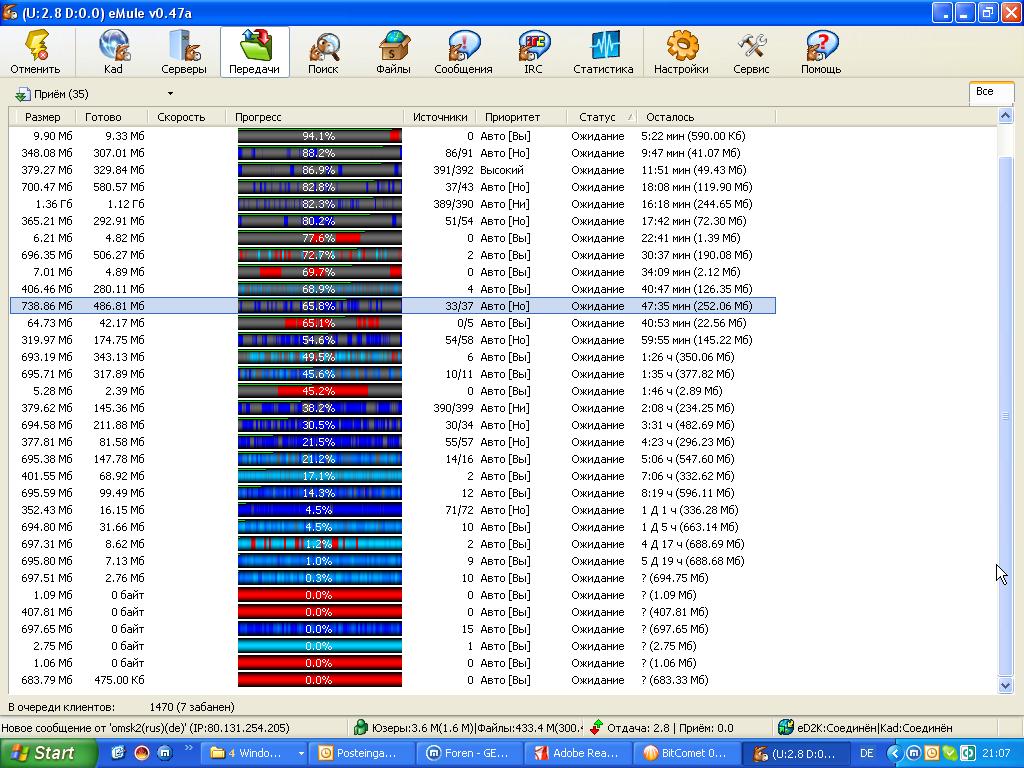Select the row with size 1.36 Гб
The image size is (1024, 768).
392,204
